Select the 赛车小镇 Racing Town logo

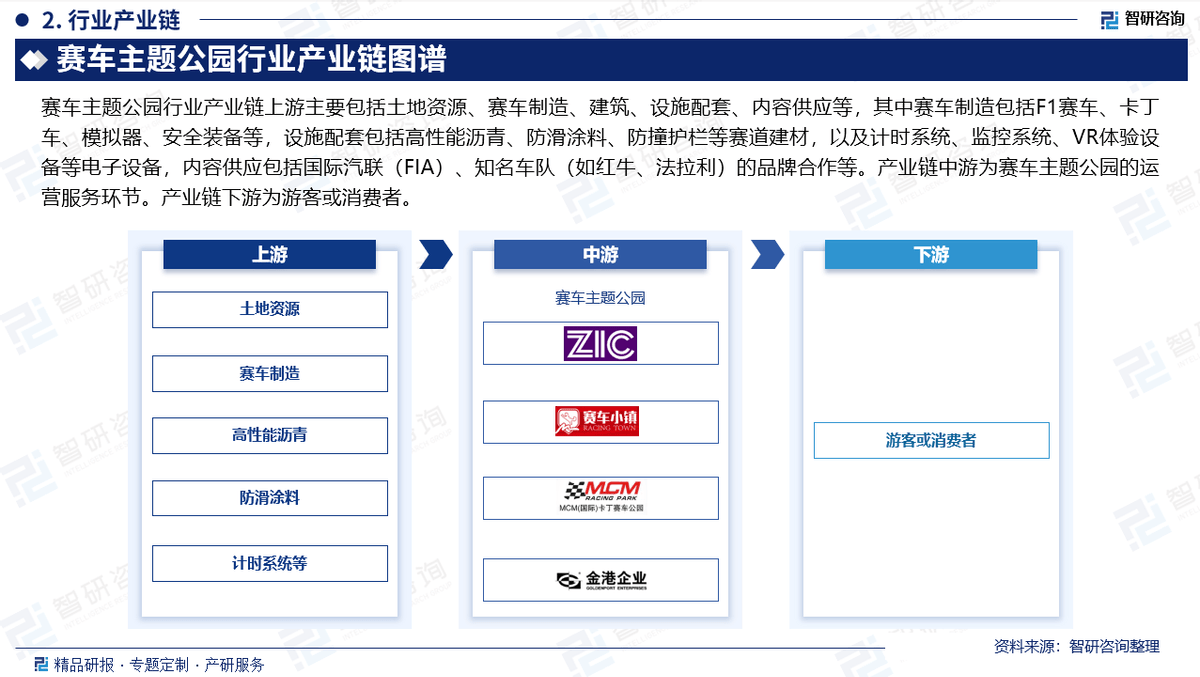[x=597, y=422]
